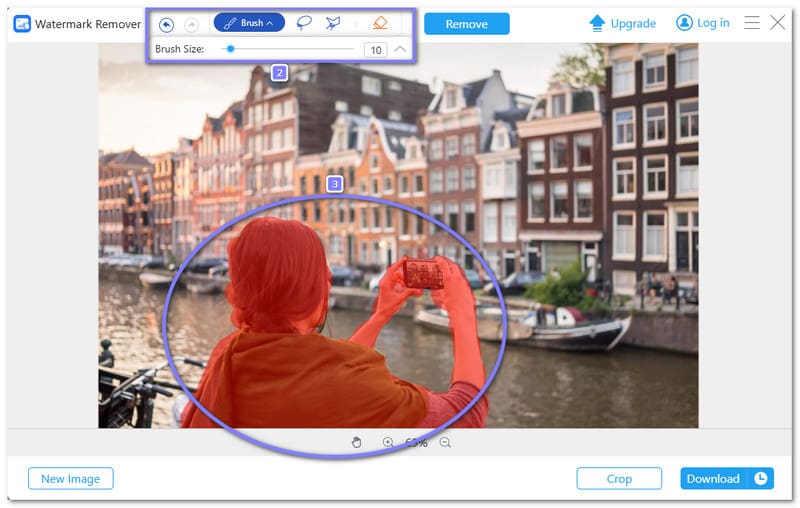Viewport: 800px width, 508px height.
Task: Open download history clock icon
Action: [x=761, y=479]
